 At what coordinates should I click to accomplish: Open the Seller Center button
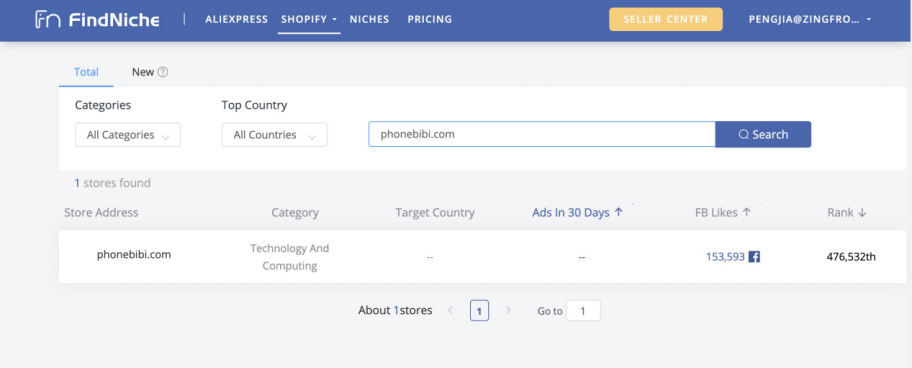coord(665,19)
